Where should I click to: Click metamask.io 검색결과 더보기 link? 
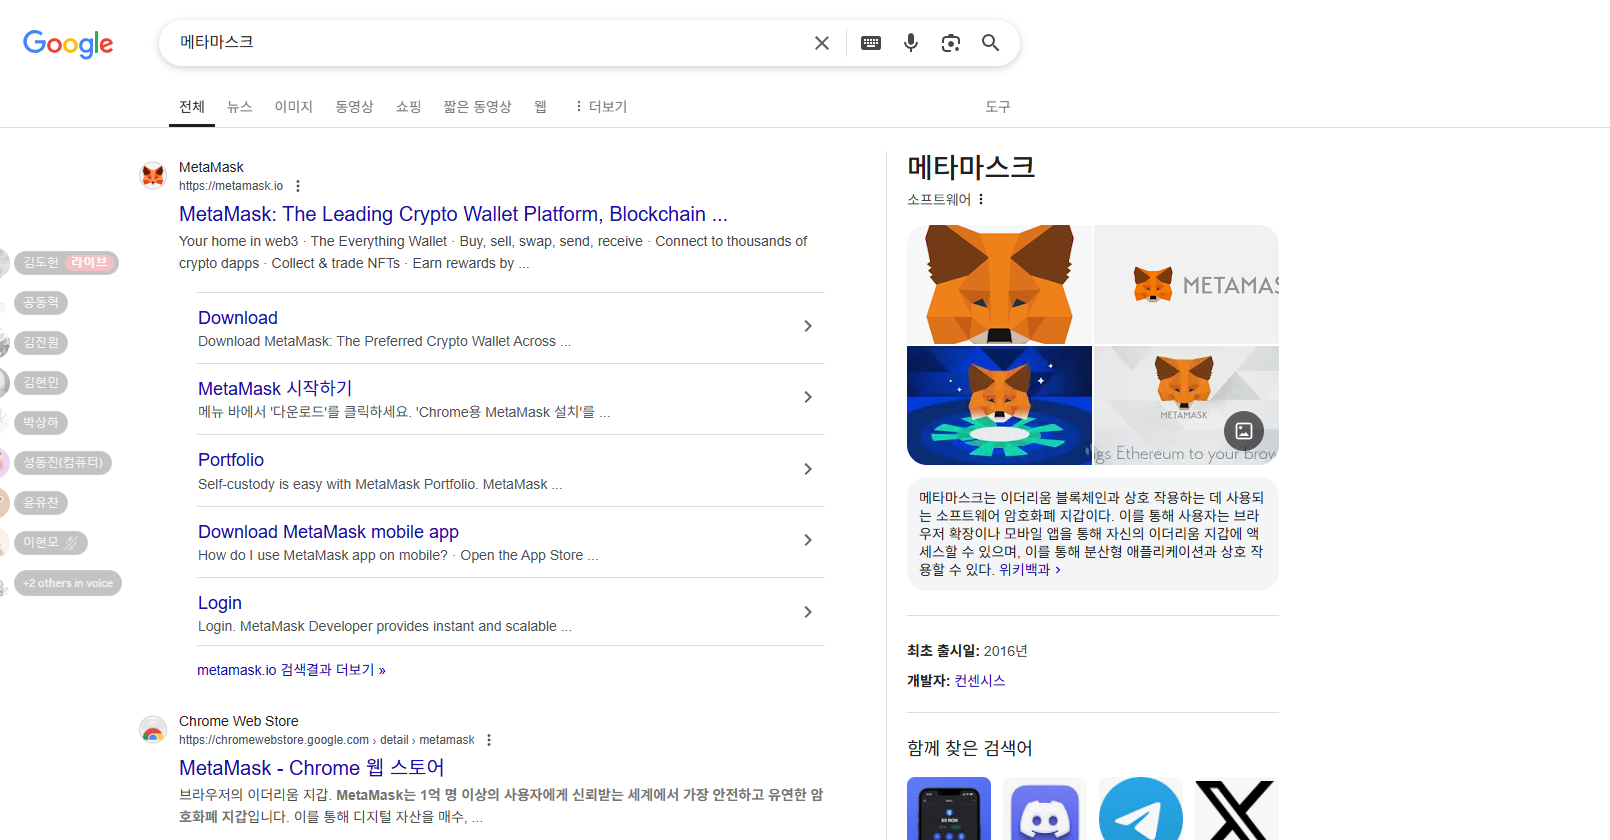291,670
